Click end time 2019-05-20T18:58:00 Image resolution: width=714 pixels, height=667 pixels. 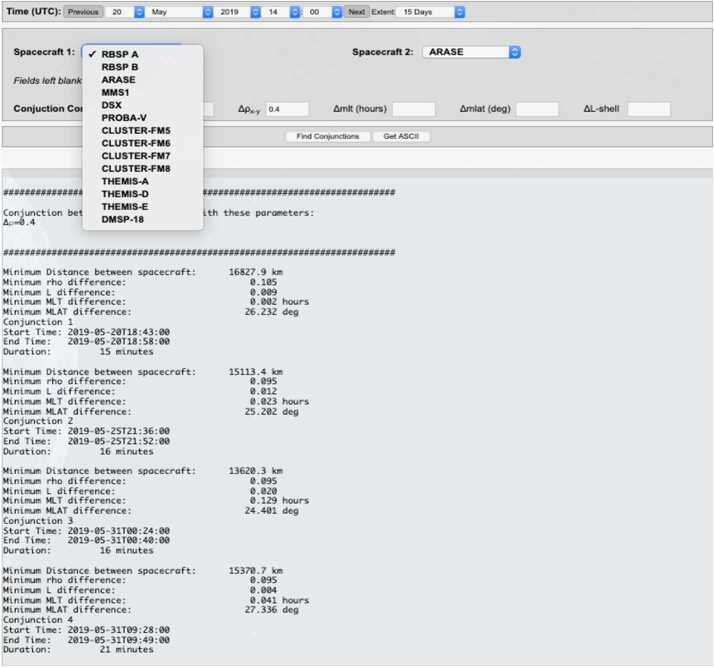(118, 341)
